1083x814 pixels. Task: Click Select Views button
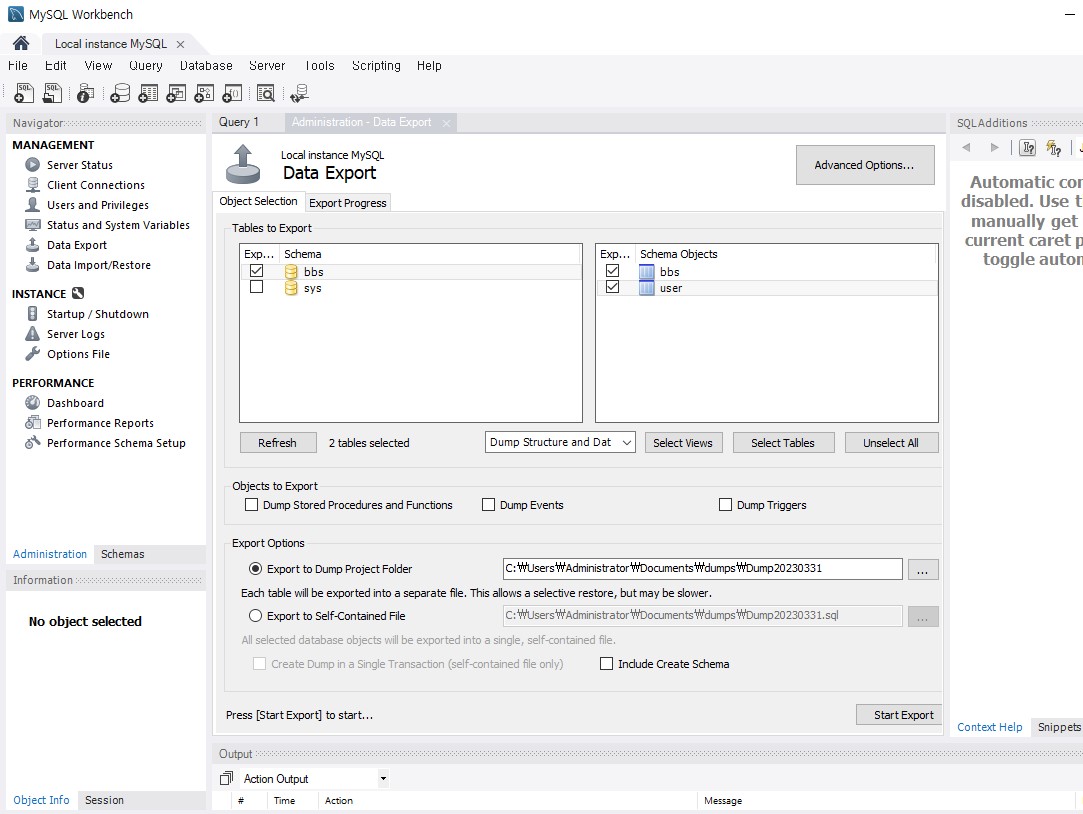point(683,443)
